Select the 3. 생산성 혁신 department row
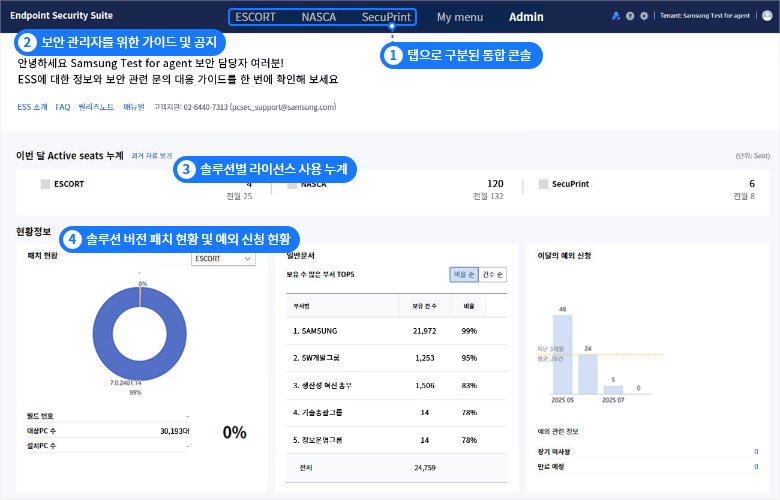The width and height of the screenshot is (780, 500). (x=396, y=386)
